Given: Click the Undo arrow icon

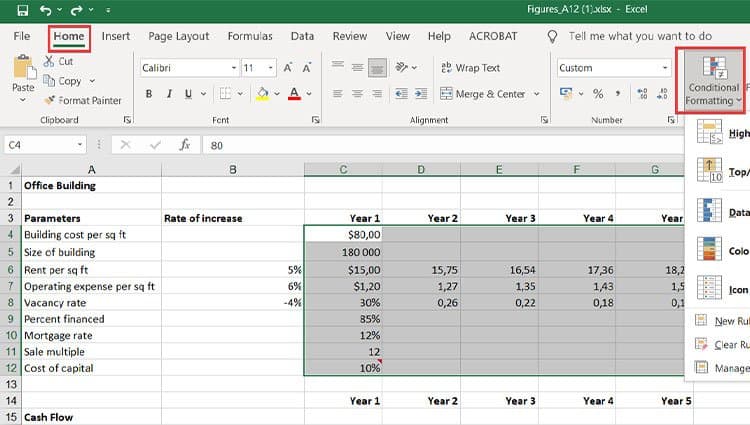Looking at the screenshot, I should pyautogui.click(x=45, y=10).
